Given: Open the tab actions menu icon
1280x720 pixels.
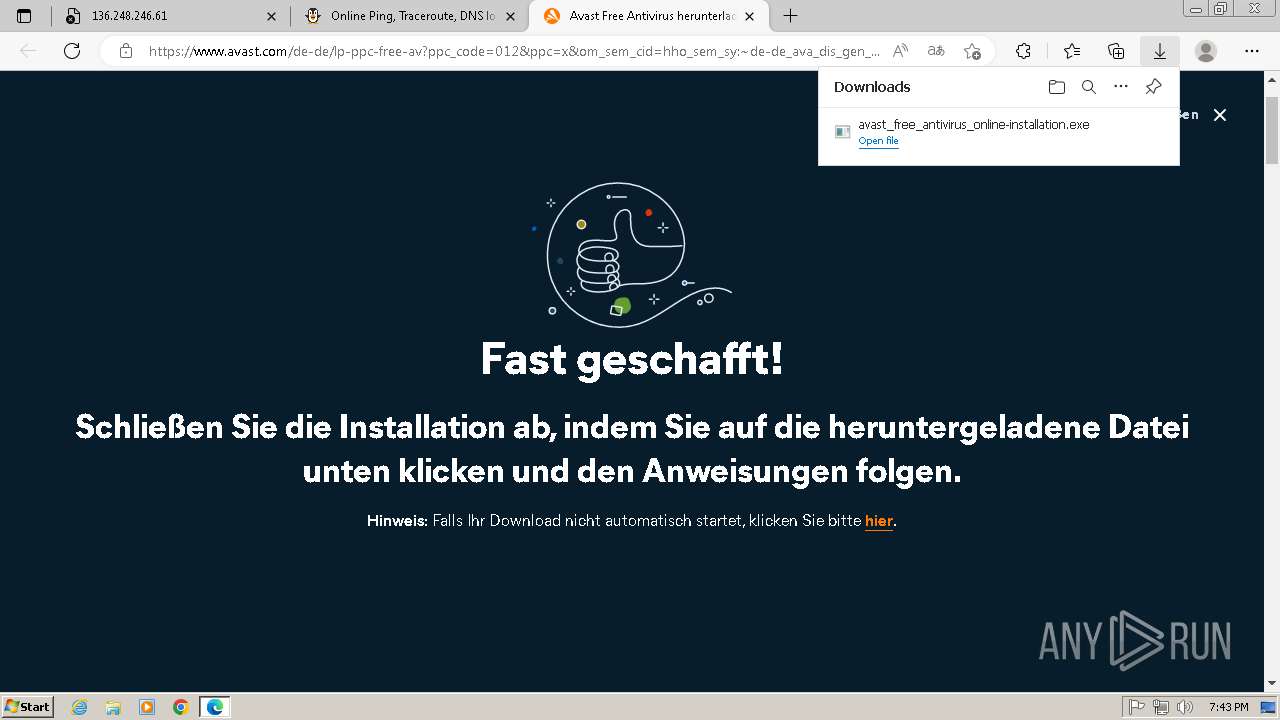Looking at the screenshot, I should tap(24, 16).
